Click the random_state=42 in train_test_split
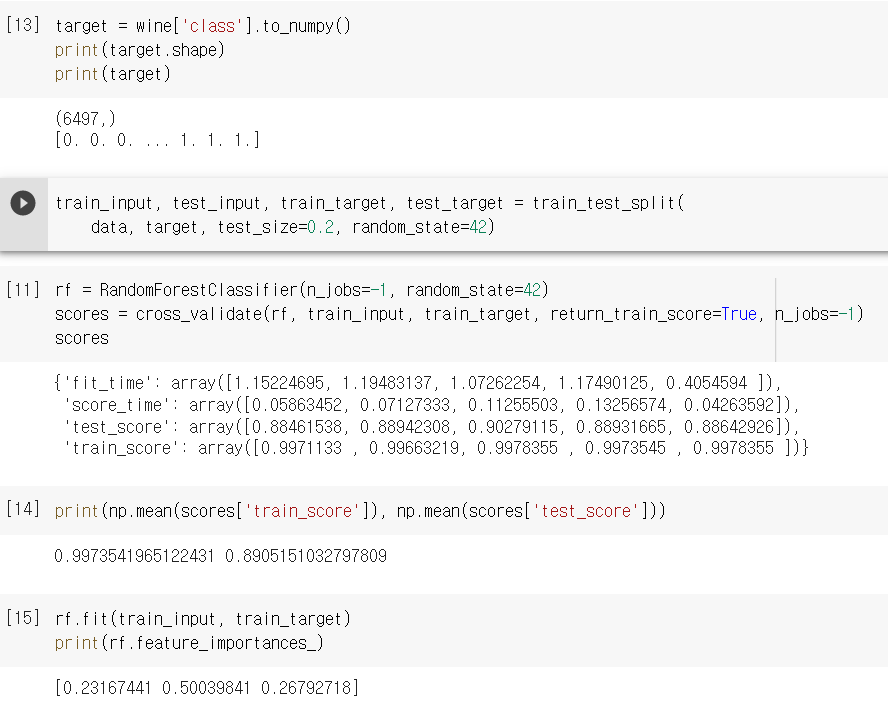This screenshot has height=701, width=888. tap(420, 227)
